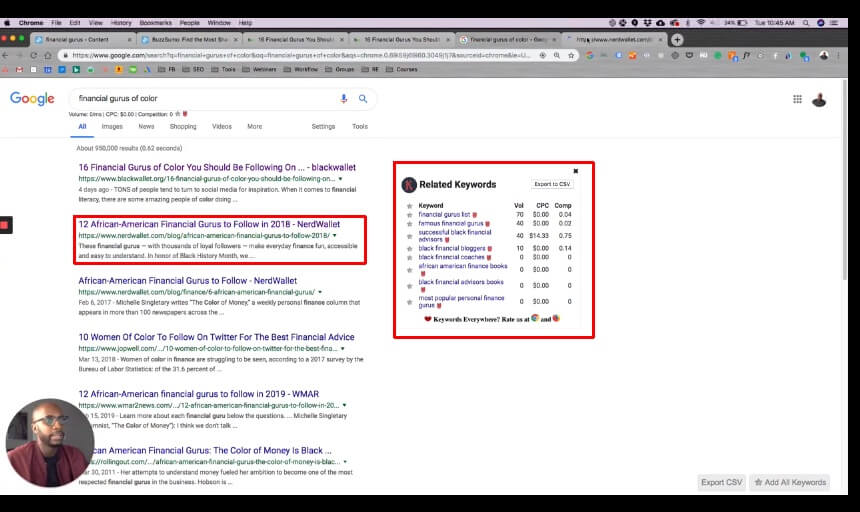Click in the Google search input field
Screen dimensions: 860x512
tap(206, 99)
